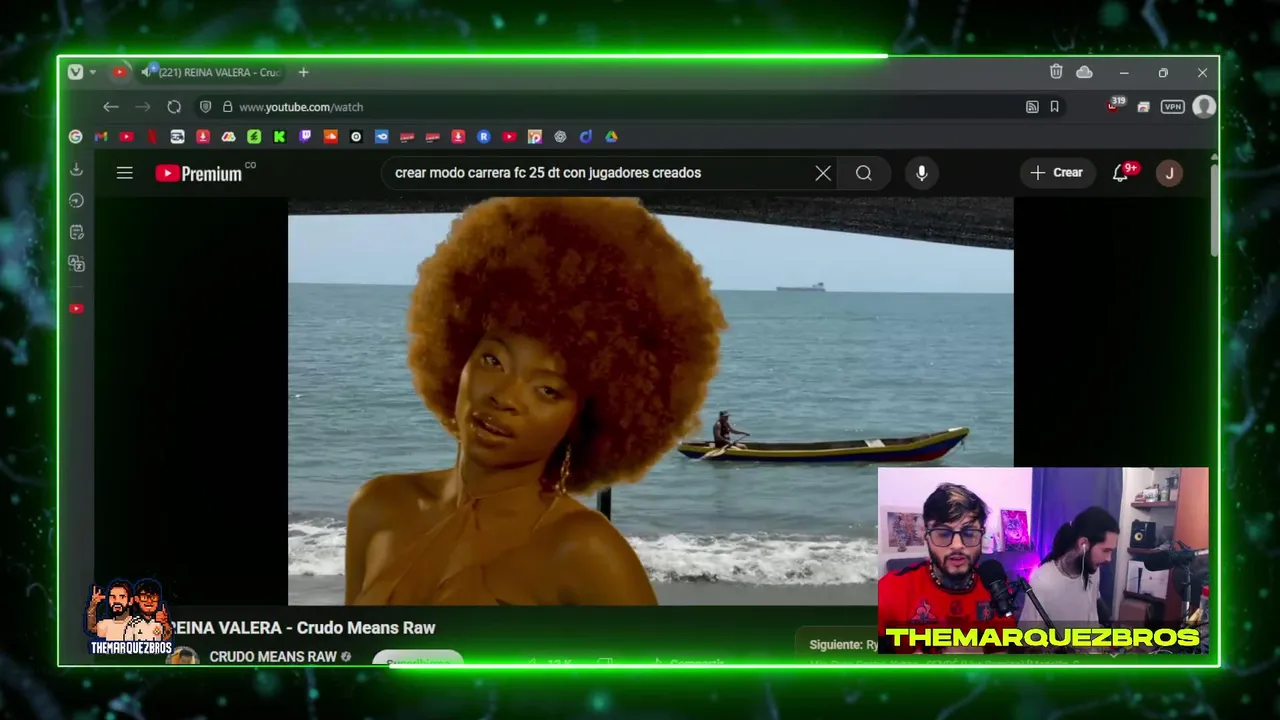Open the Translate panel in the sidebar

(76, 264)
